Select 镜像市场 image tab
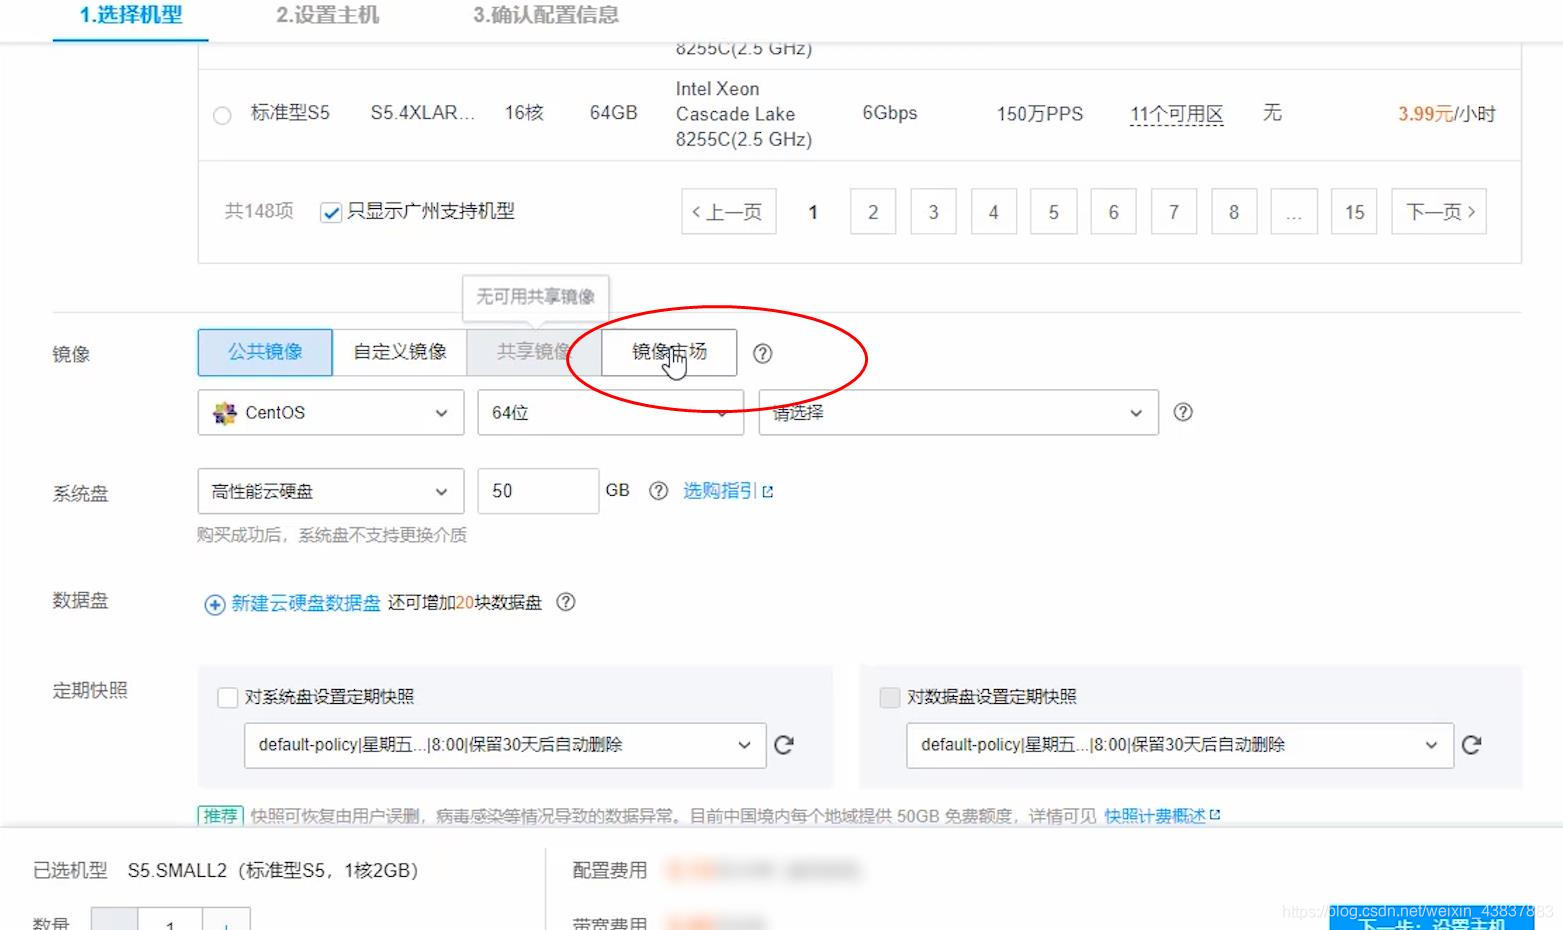 pyautogui.click(x=669, y=352)
